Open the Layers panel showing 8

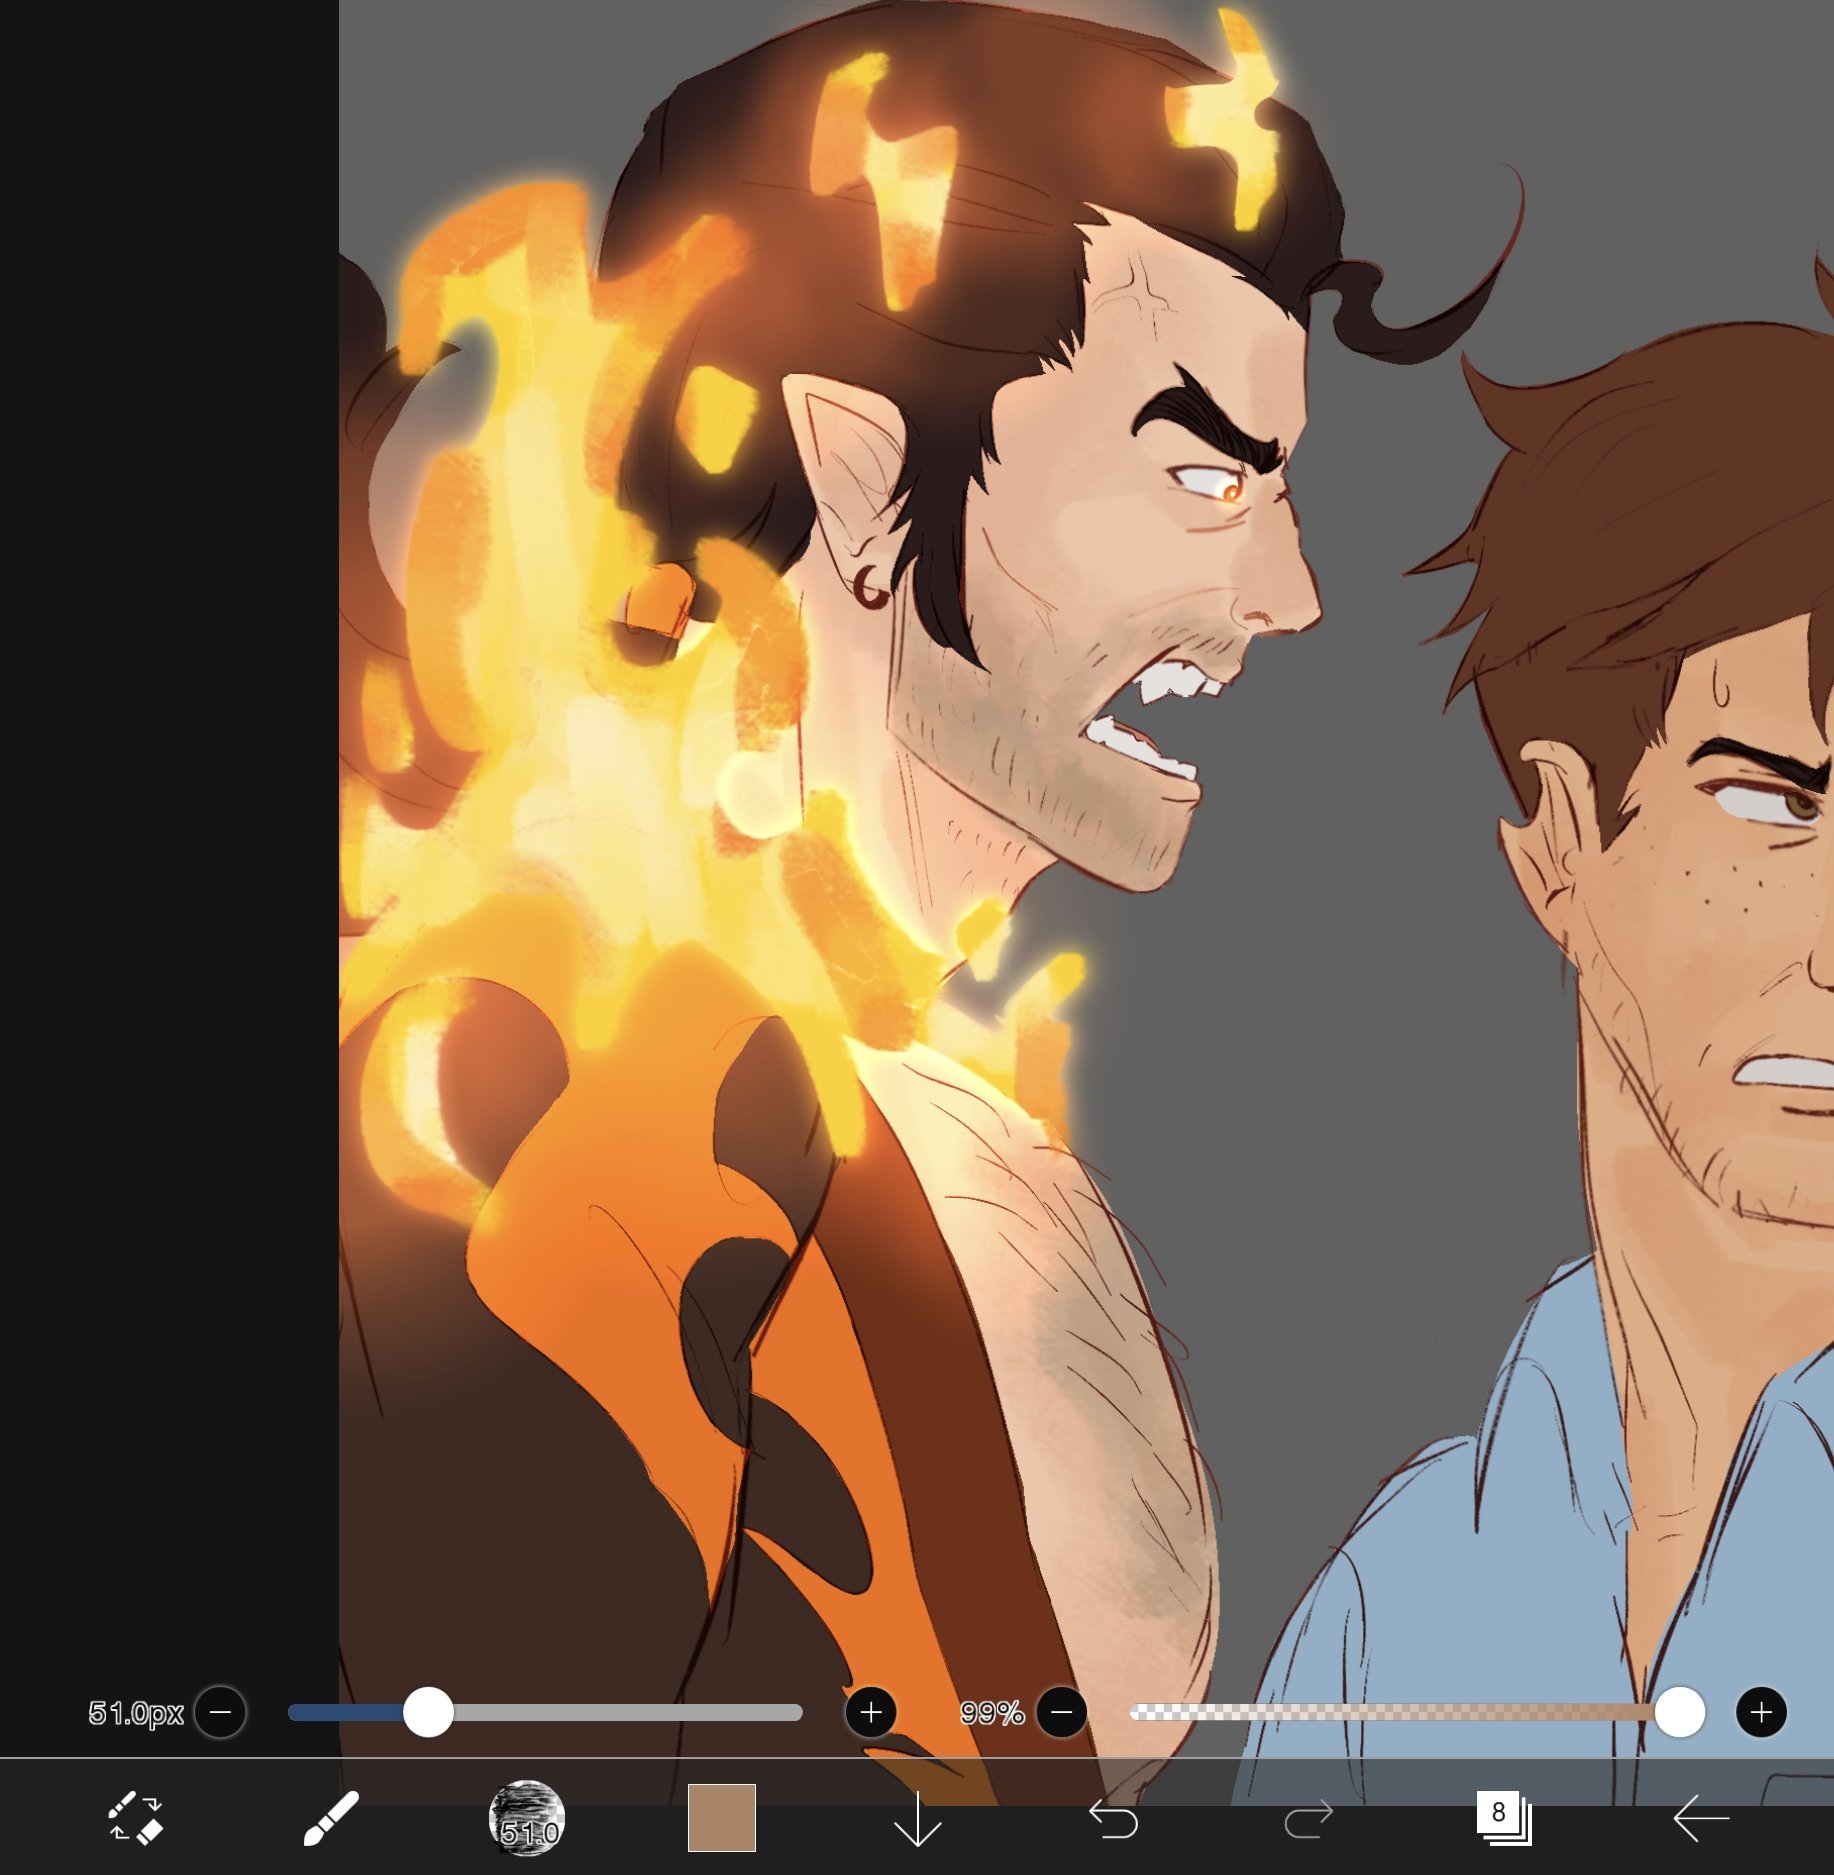coord(1502,1817)
